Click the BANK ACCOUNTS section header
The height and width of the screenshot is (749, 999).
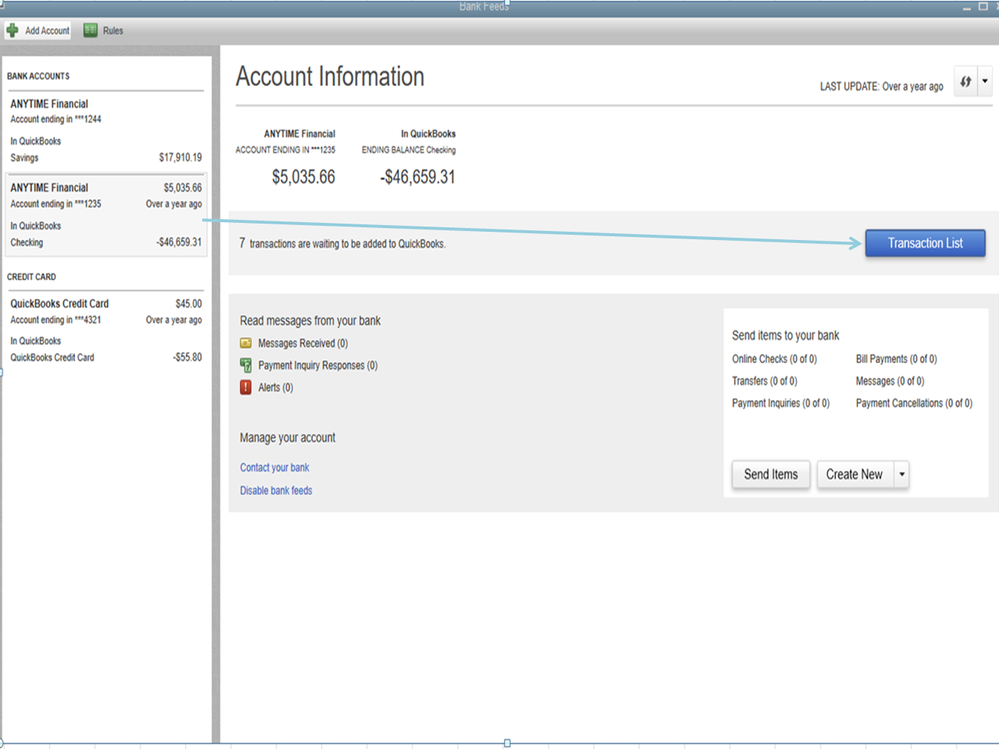pyautogui.click(x=38, y=76)
